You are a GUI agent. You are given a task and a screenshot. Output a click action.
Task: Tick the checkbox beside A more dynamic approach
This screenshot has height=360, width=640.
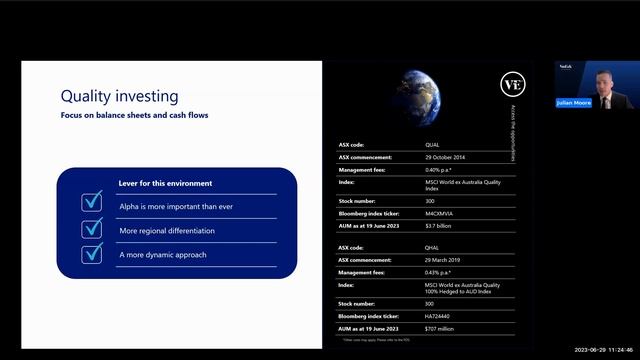pyautogui.click(x=92, y=253)
